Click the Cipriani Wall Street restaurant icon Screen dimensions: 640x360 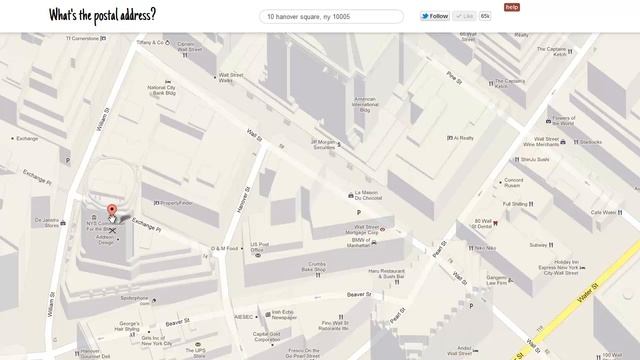pyautogui.click(x=184, y=55)
